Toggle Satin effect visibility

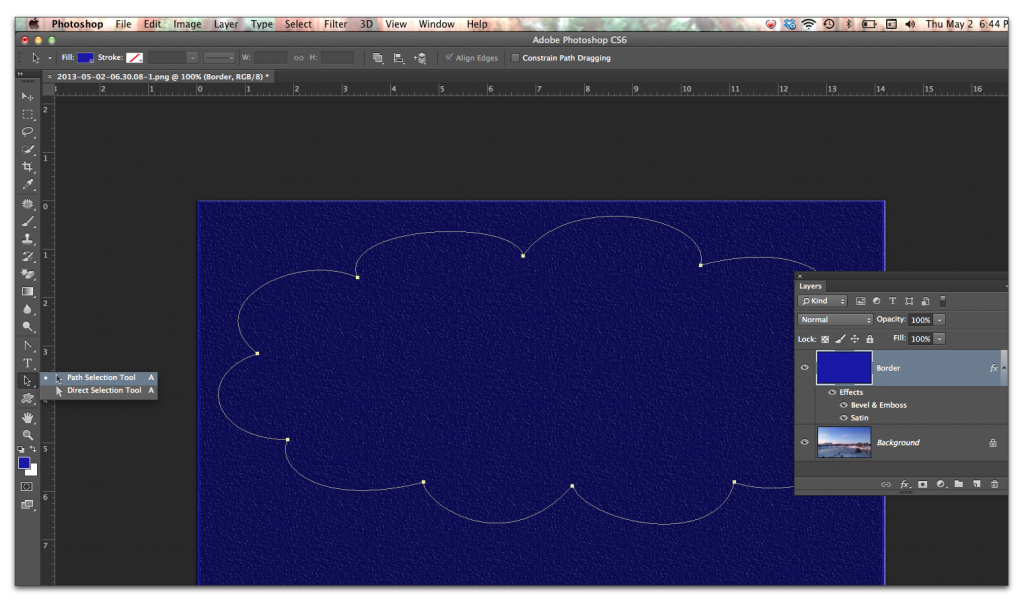click(x=843, y=418)
